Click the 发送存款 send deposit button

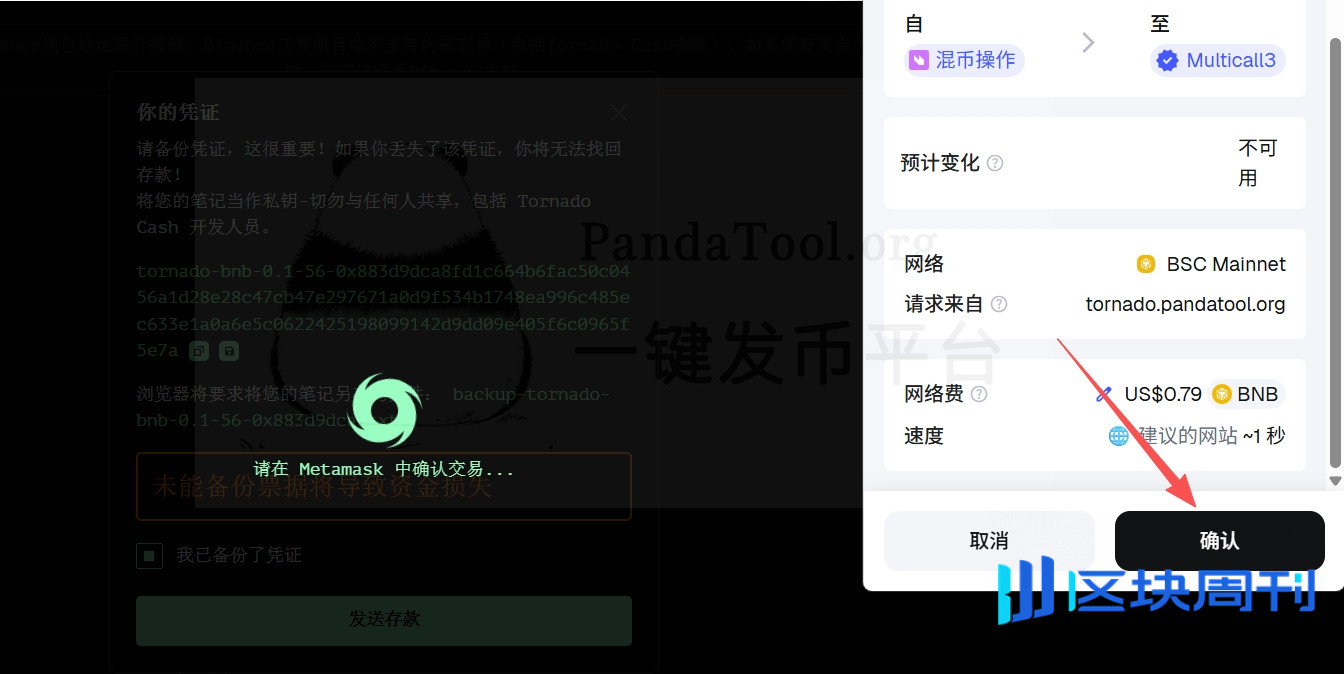pyautogui.click(x=384, y=620)
